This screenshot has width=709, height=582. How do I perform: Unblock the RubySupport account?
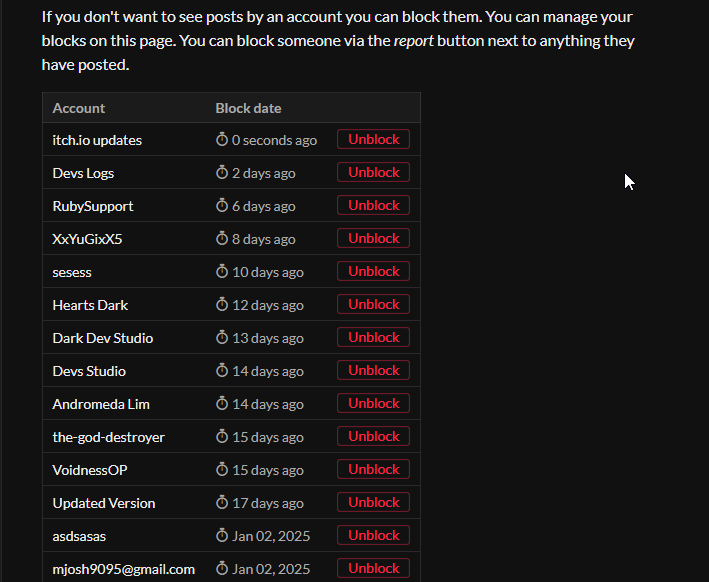(373, 206)
